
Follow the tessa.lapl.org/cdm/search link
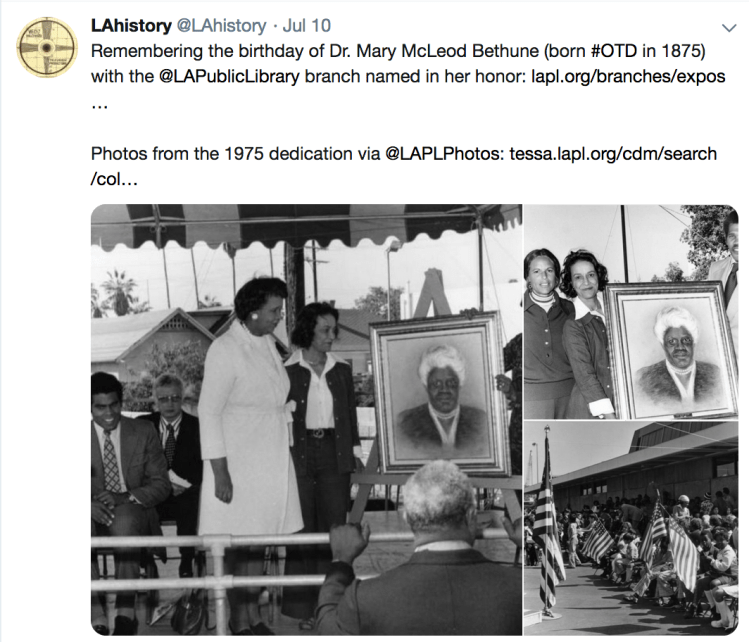(x=613, y=154)
